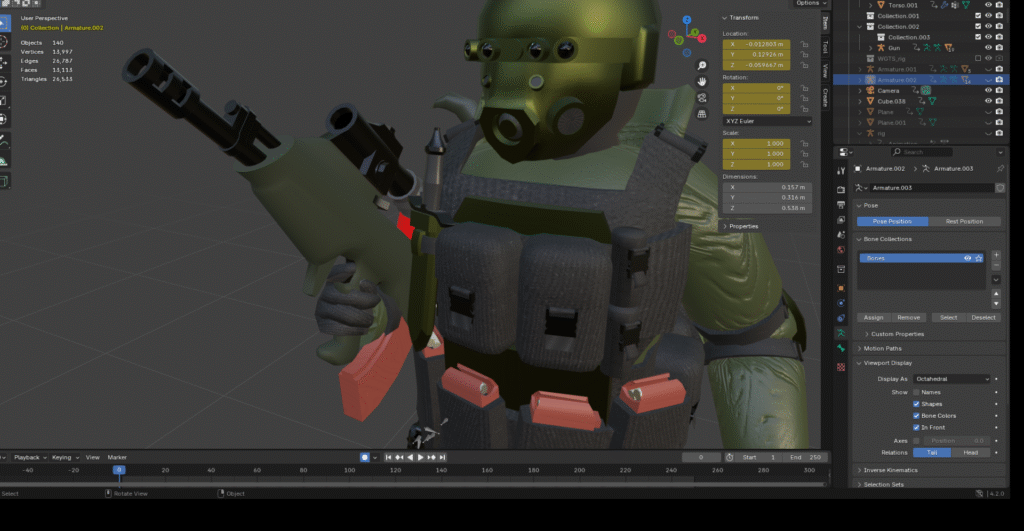
Task: Open the Render properties tab
Action: (841, 189)
